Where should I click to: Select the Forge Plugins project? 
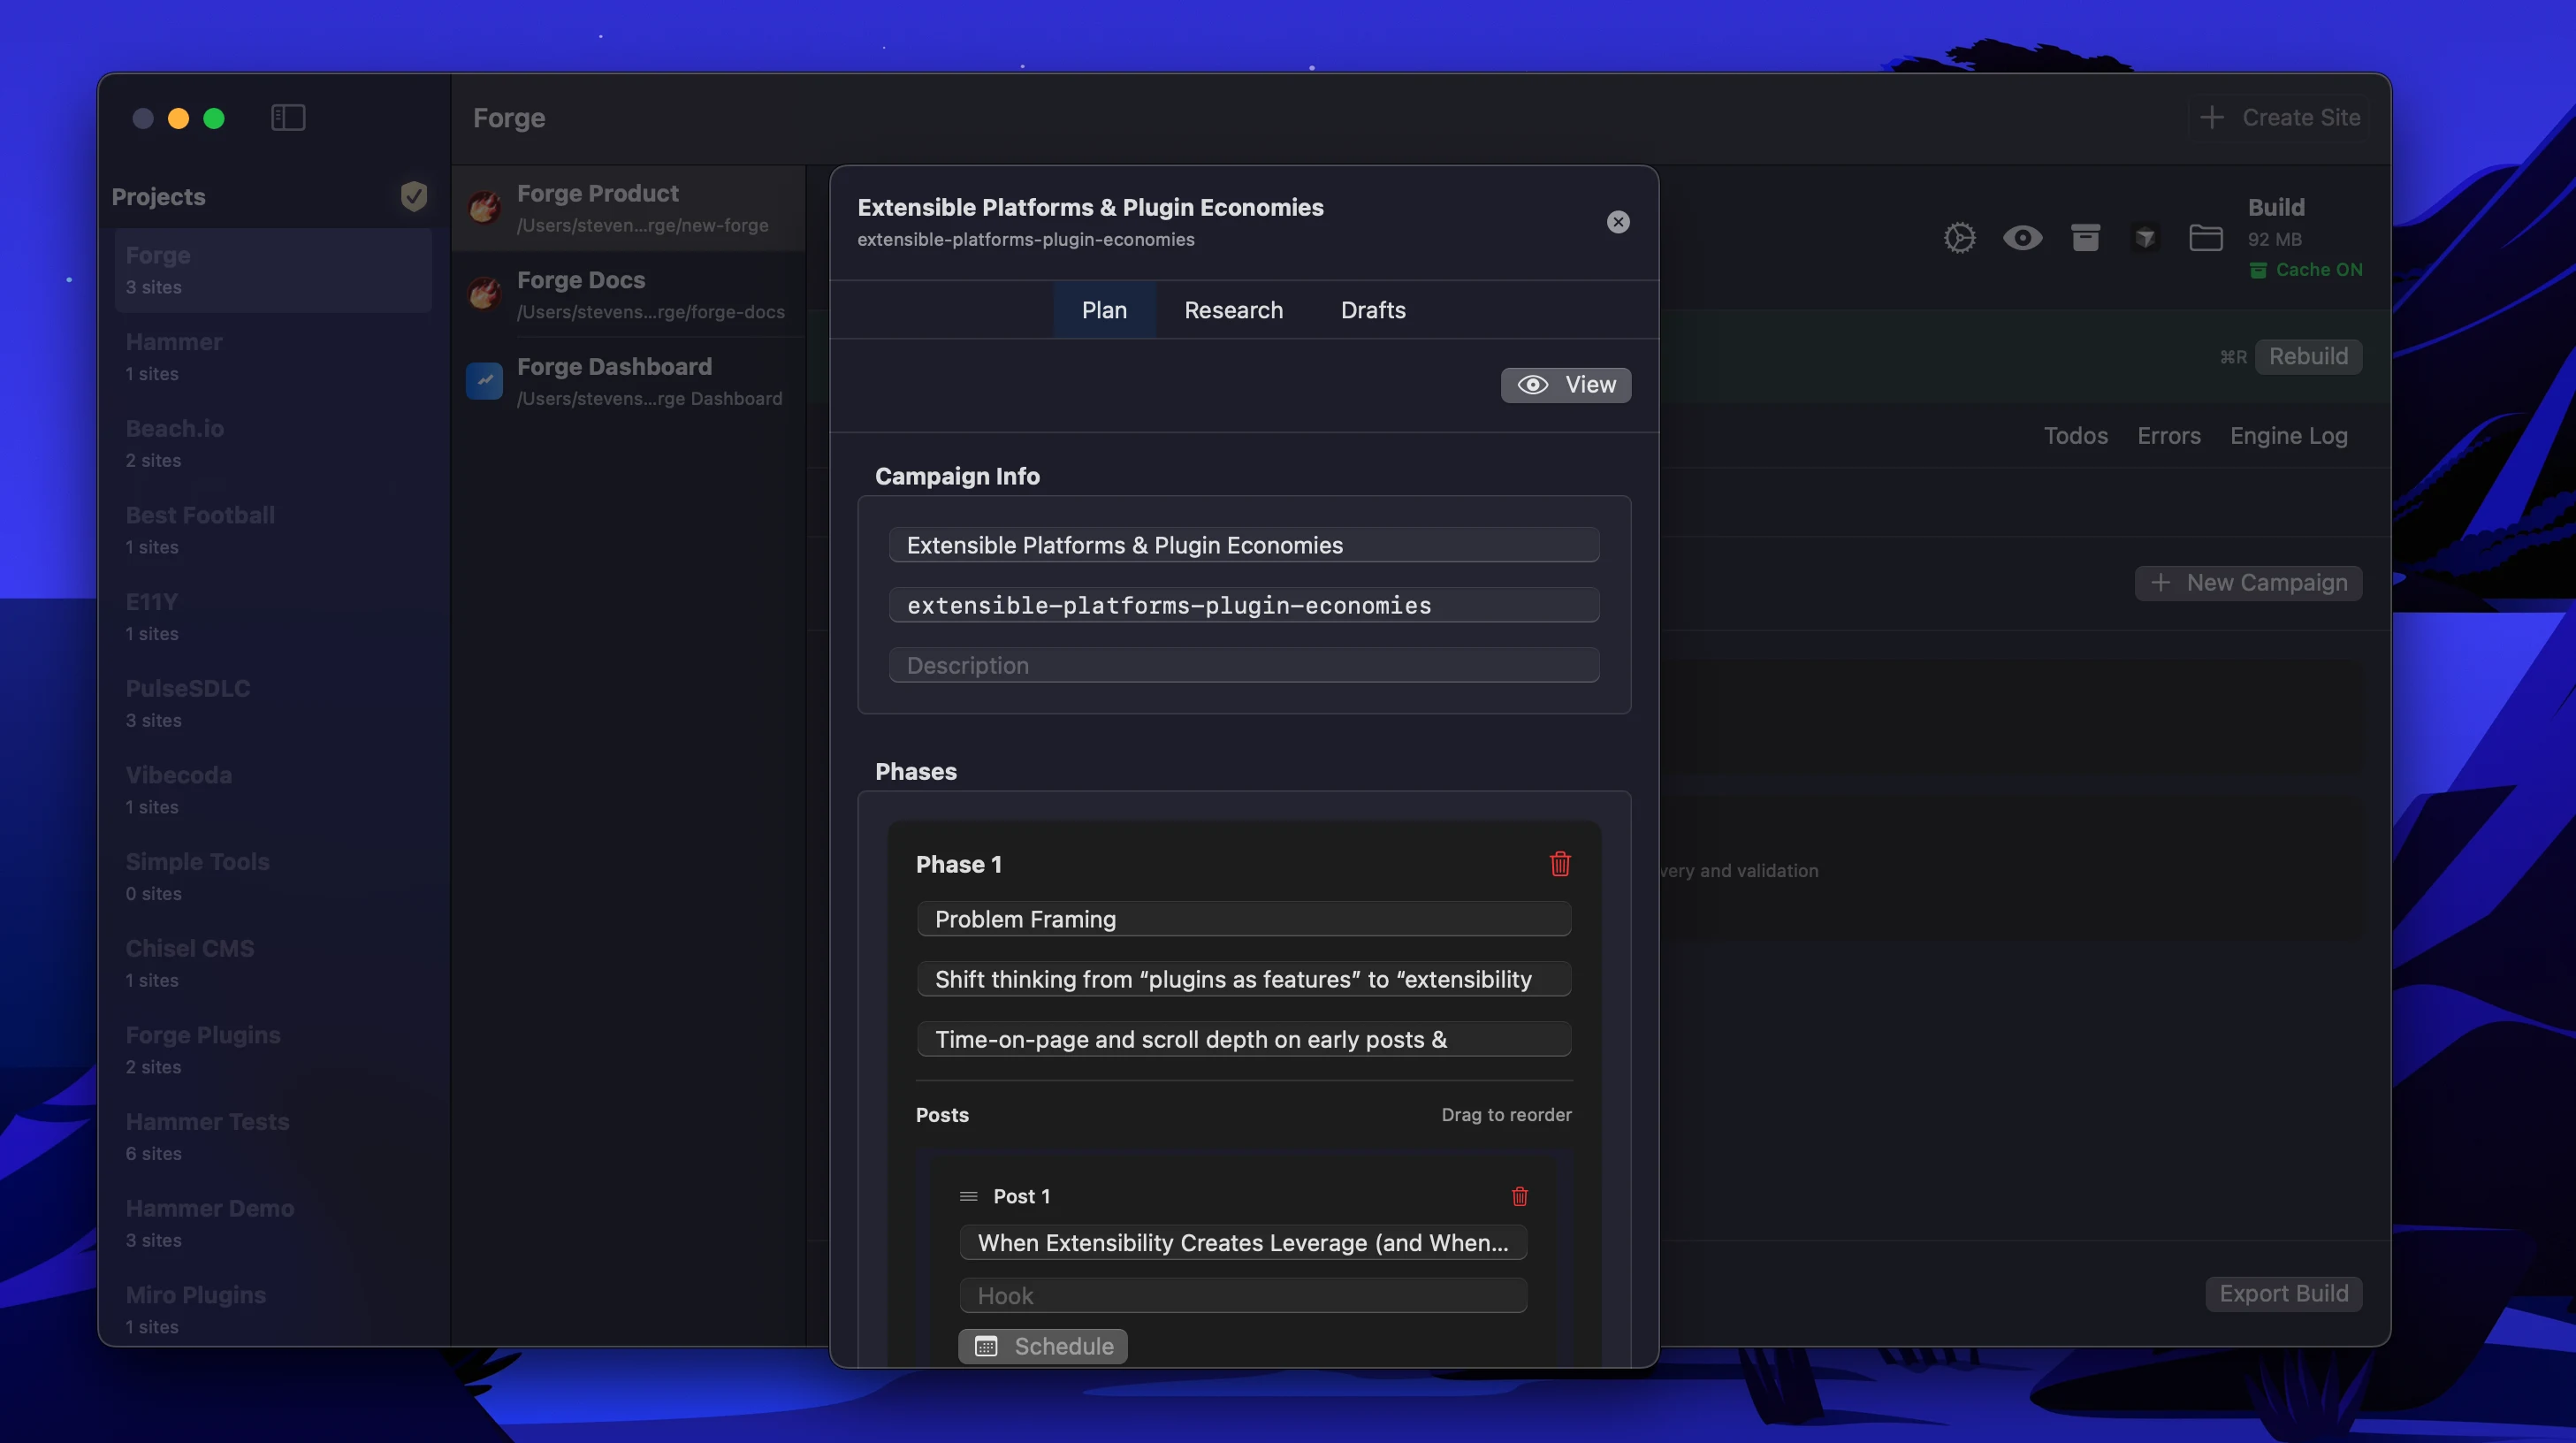pos(273,1050)
